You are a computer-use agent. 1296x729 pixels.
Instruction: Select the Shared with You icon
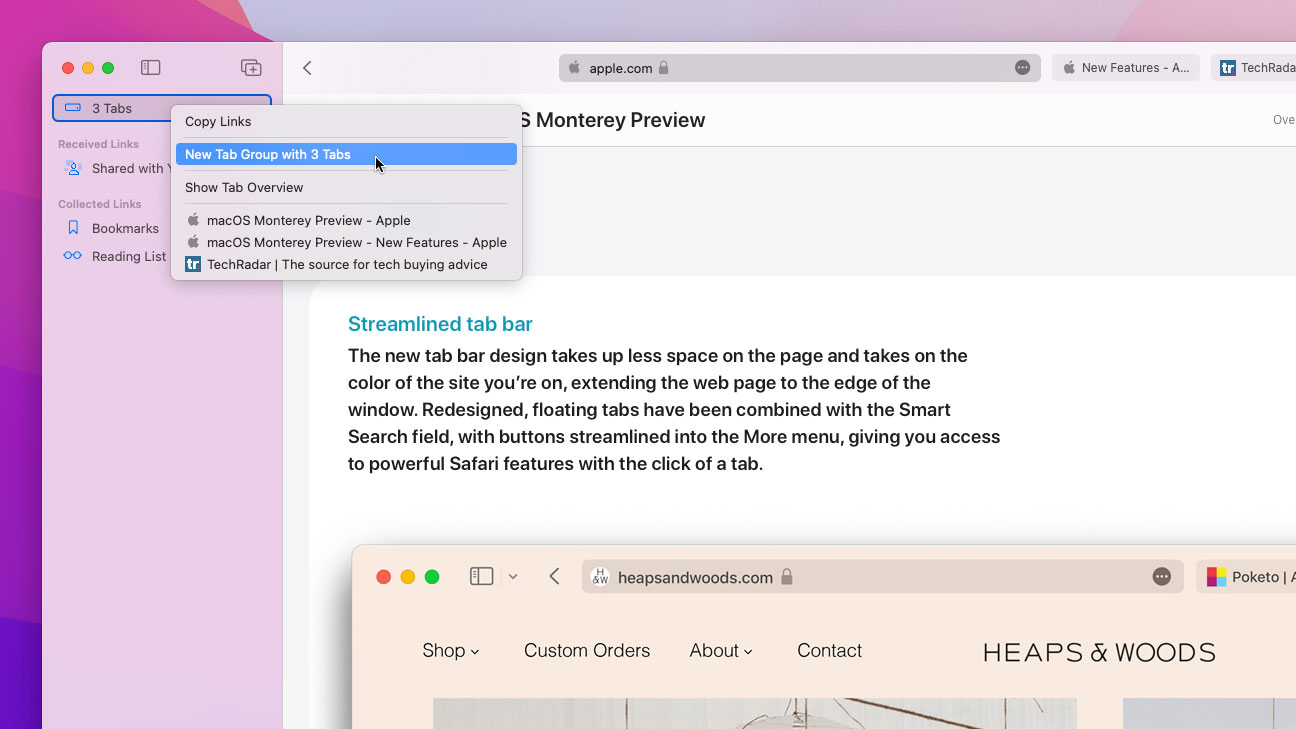coord(72,168)
